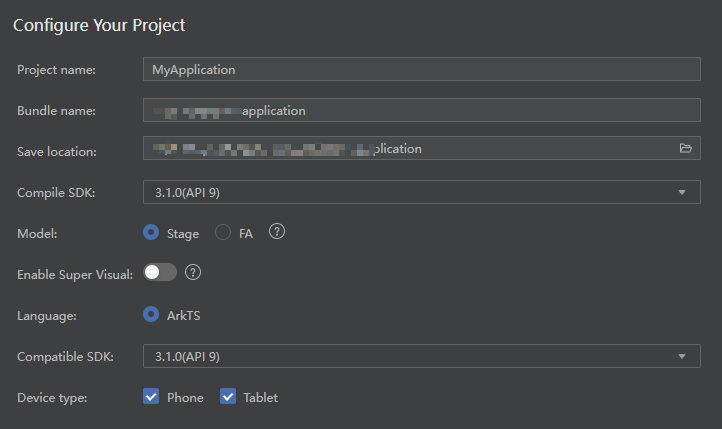Uncheck the Tablet device type checkbox
Image resolution: width=722 pixels, height=429 pixels.
tap(228, 396)
